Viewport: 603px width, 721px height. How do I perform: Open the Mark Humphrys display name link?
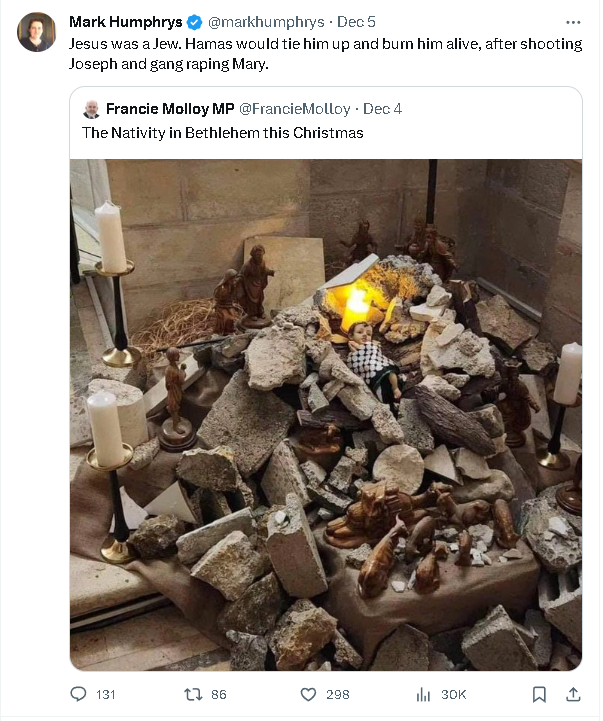coord(125,21)
